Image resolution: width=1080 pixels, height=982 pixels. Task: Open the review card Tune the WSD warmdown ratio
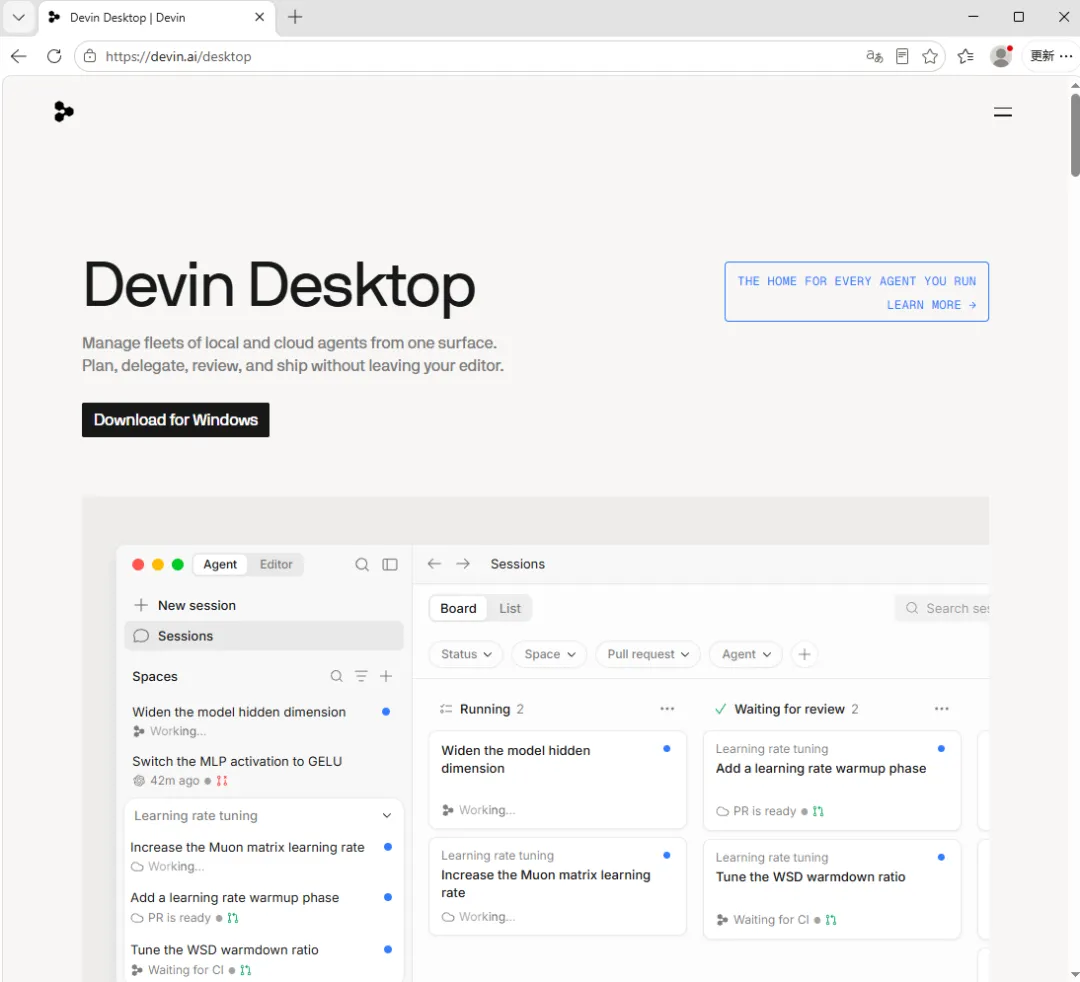[831, 889]
